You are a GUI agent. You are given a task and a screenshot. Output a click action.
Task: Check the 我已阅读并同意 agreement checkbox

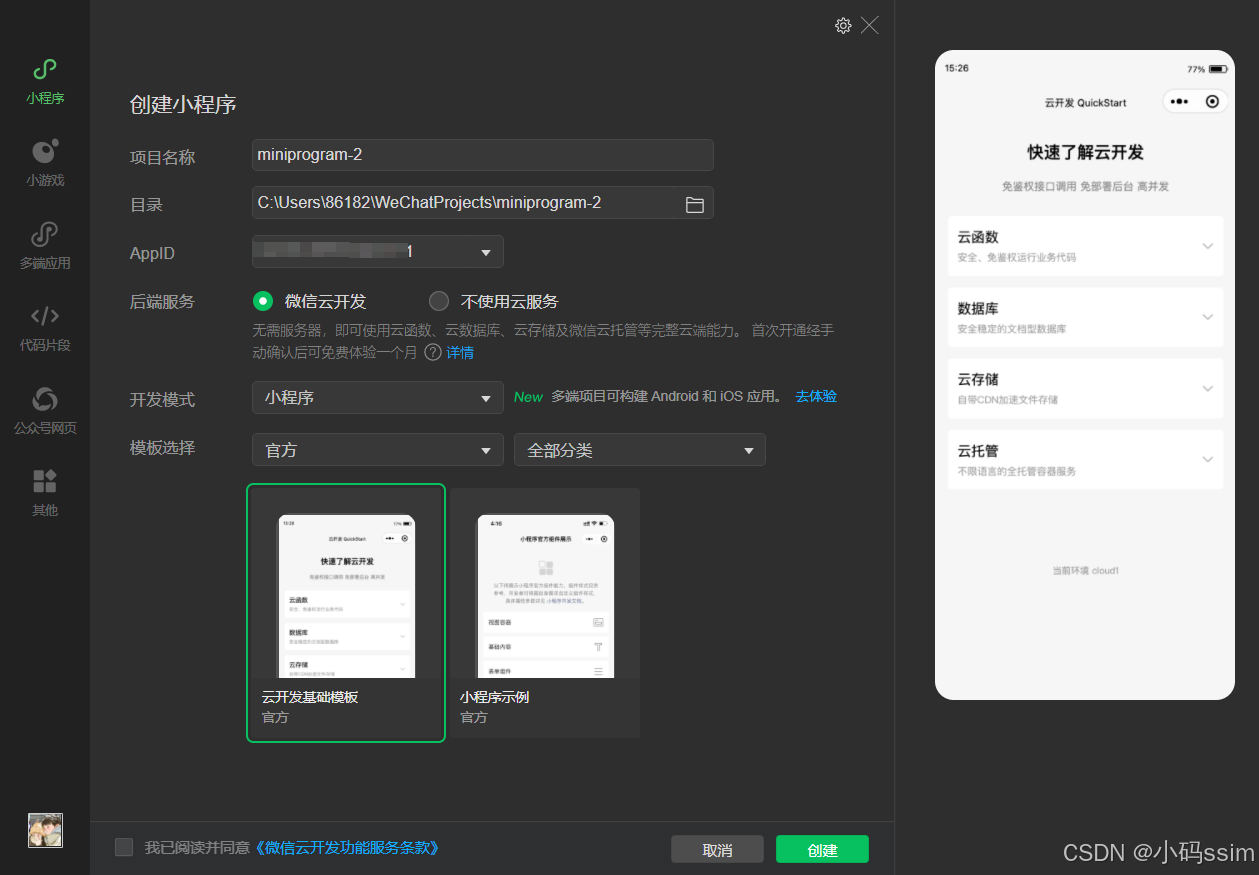click(x=124, y=848)
